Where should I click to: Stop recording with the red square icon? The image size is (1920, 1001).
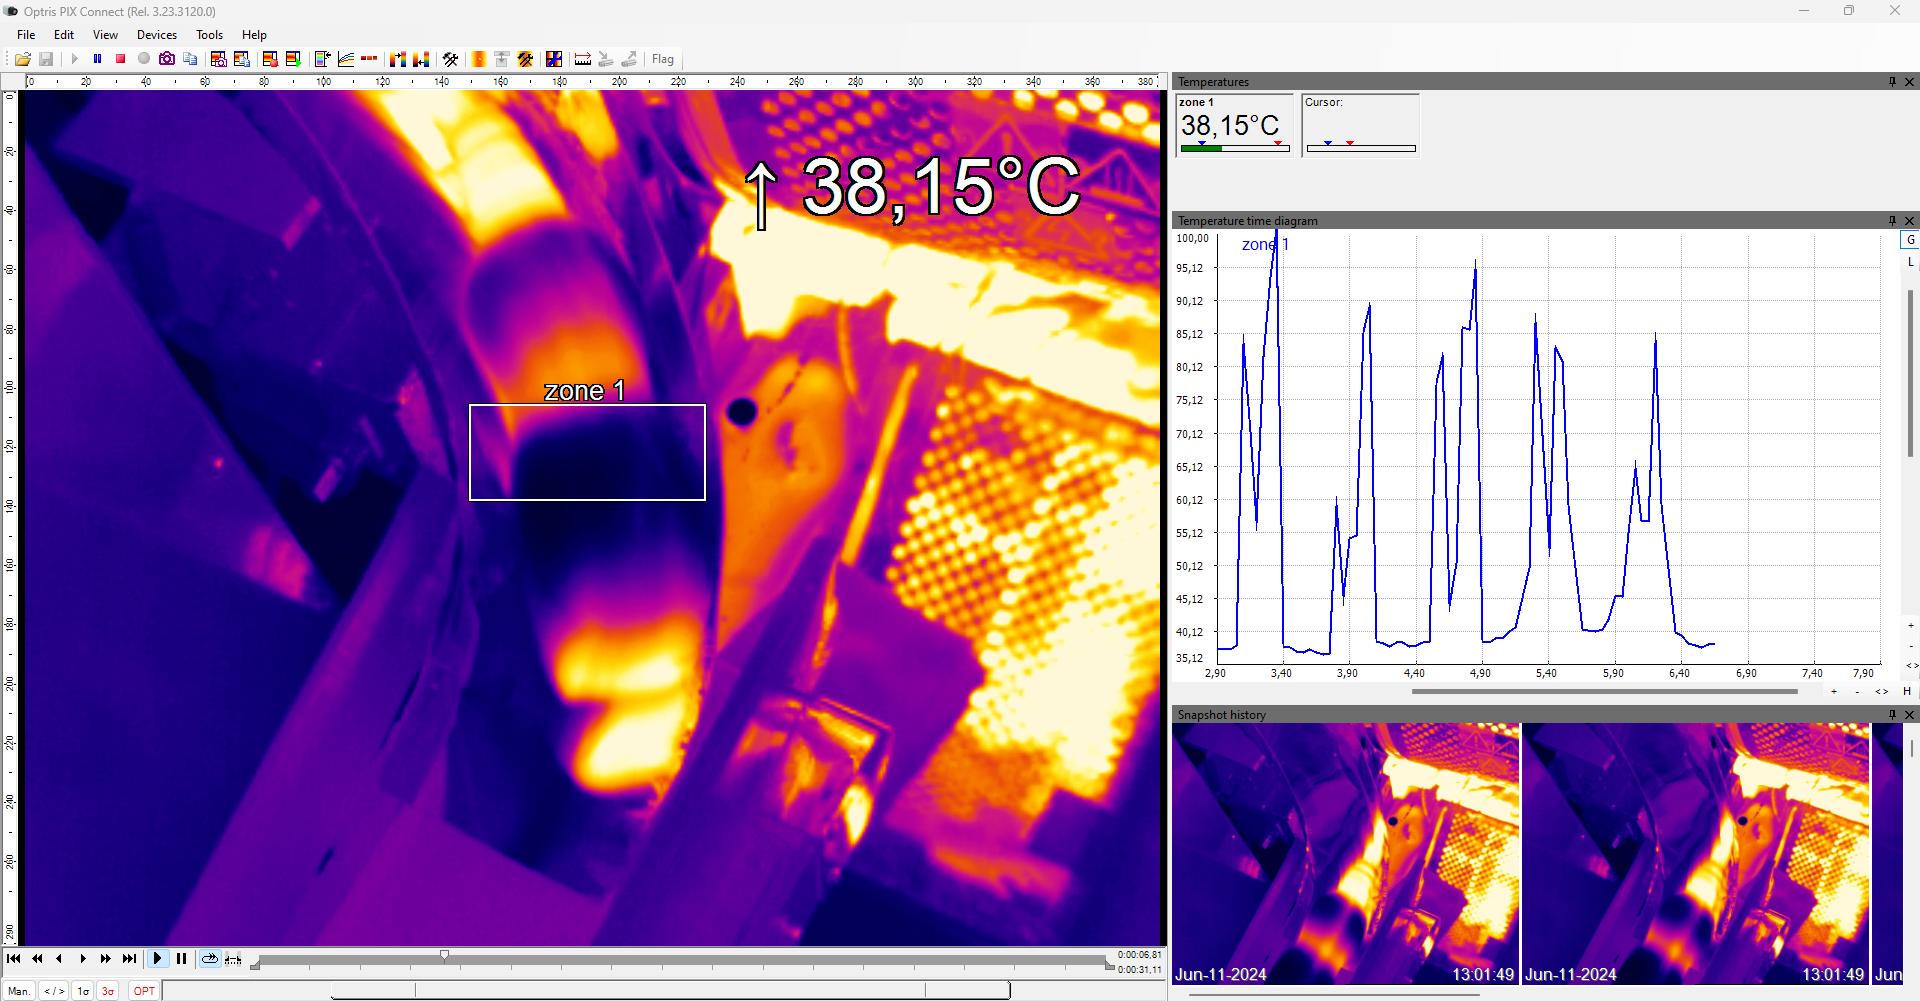click(x=119, y=59)
